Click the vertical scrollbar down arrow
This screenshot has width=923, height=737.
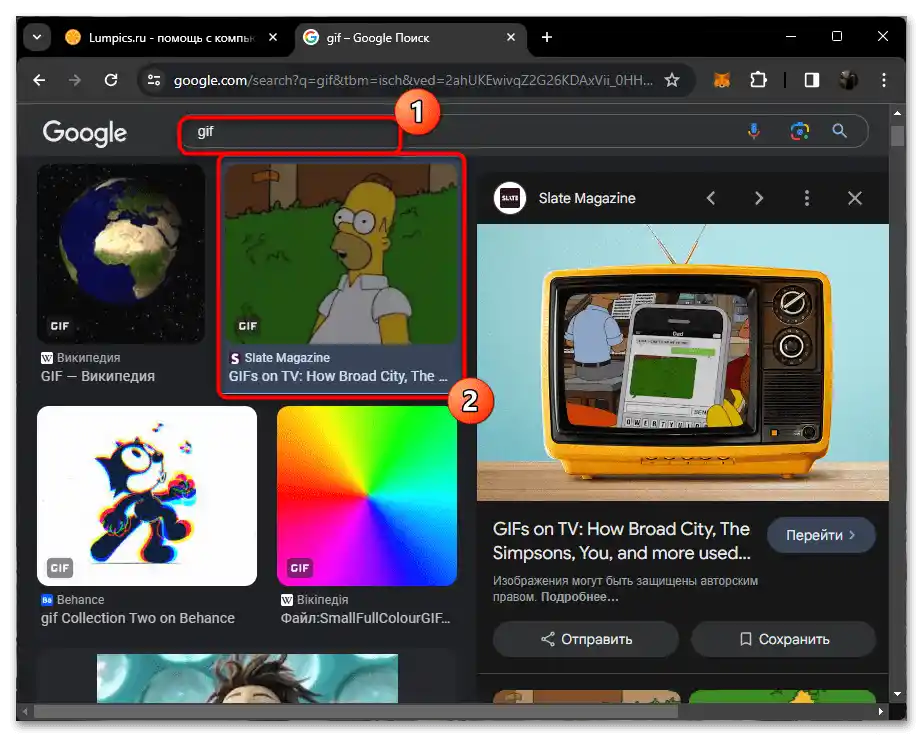pos(897,695)
